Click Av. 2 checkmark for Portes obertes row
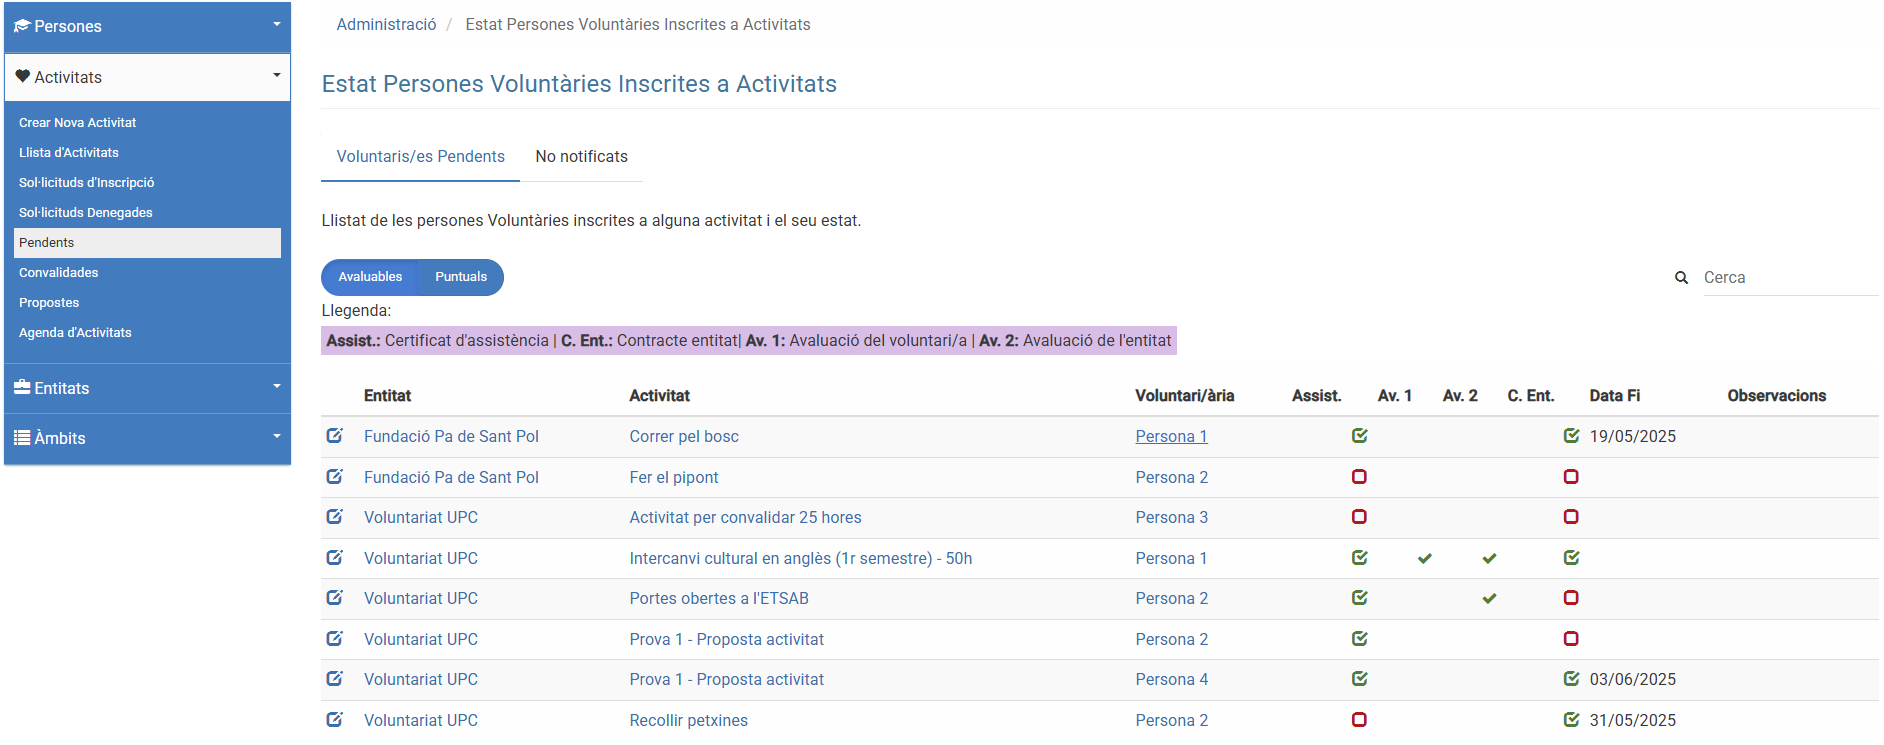The image size is (1884, 745). (x=1489, y=598)
